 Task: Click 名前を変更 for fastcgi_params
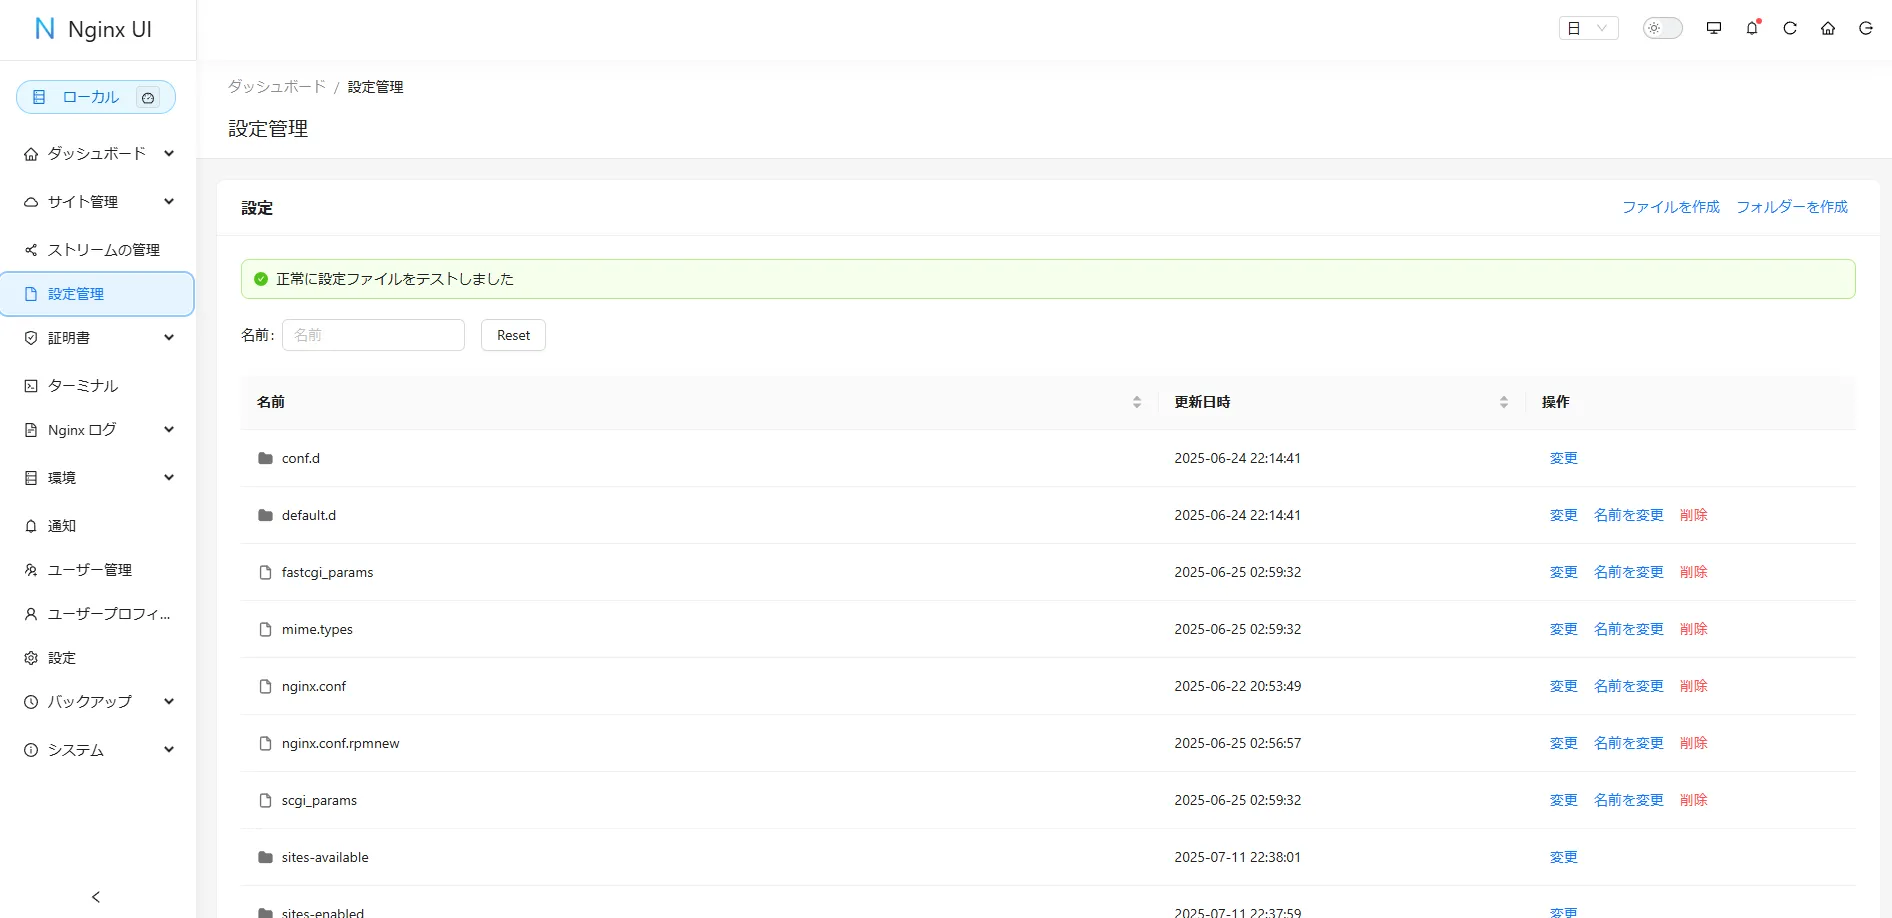click(x=1629, y=572)
